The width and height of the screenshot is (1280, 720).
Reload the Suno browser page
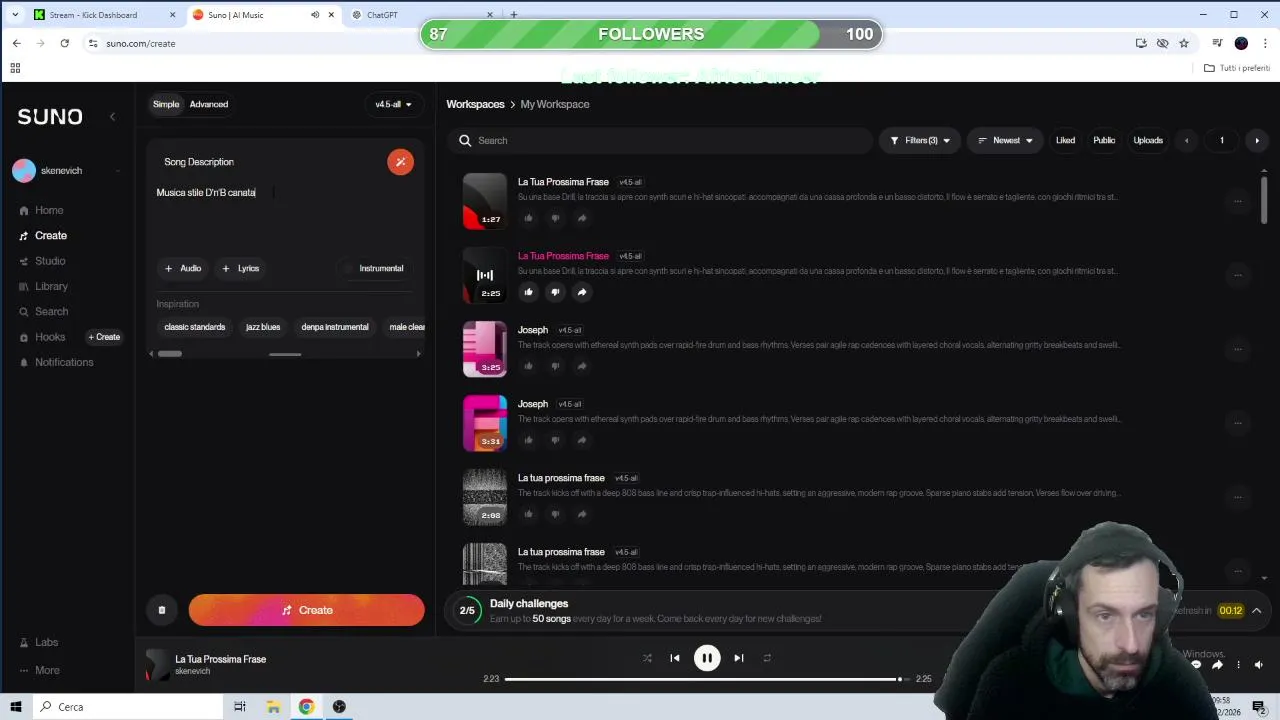pyautogui.click(x=65, y=43)
